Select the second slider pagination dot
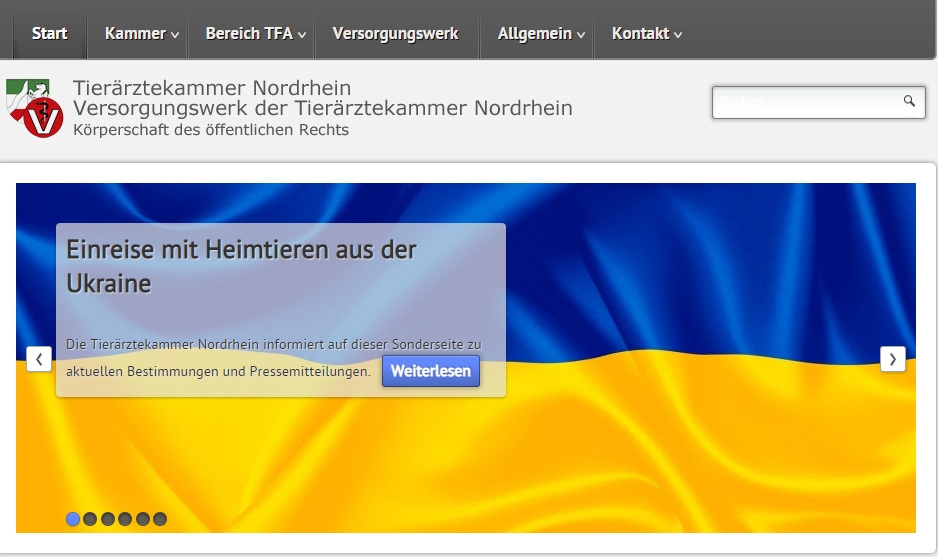The image size is (938, 557). click(90, 519)
